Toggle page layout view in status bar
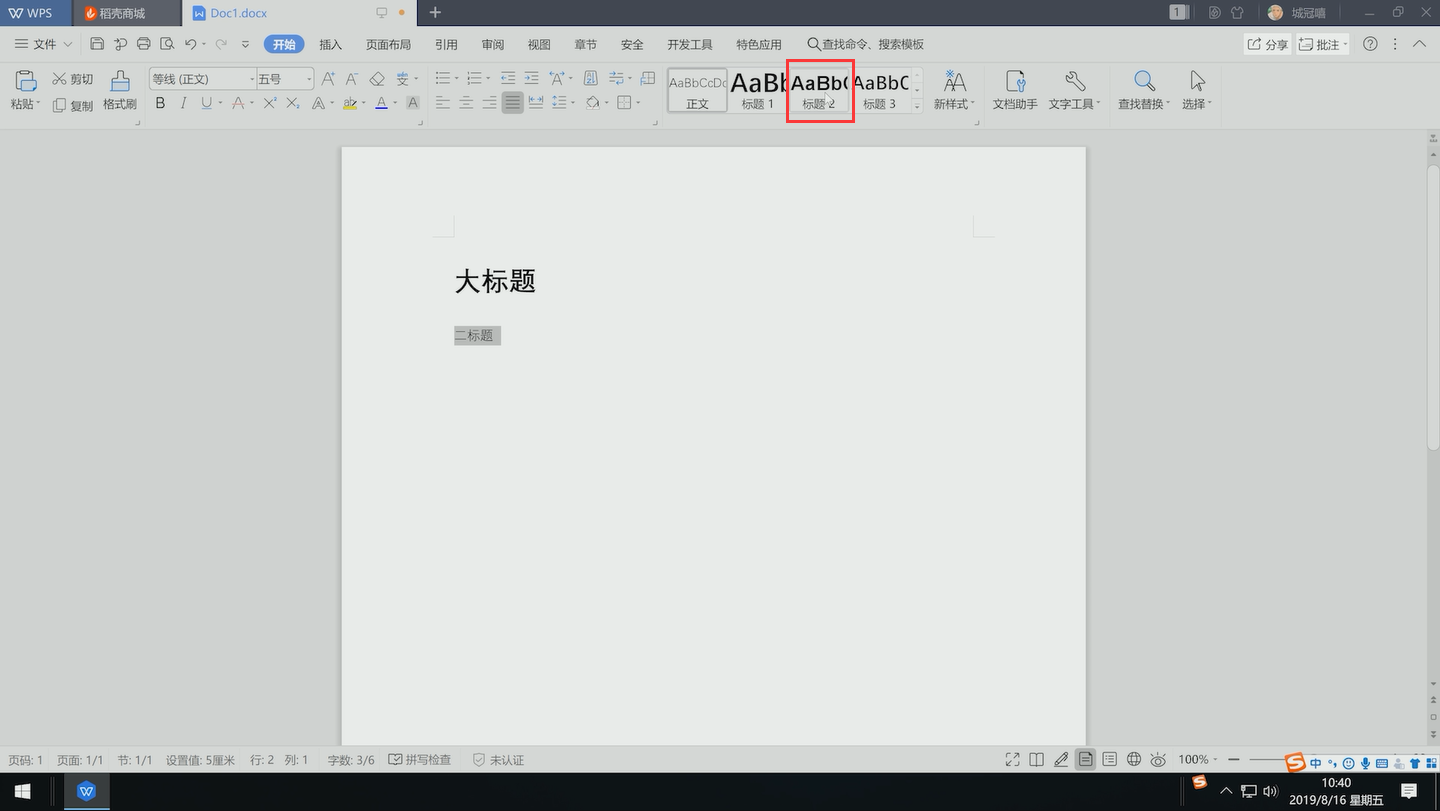The width and height of the screenshot is (1440, 811). (x=1085, y=760)
